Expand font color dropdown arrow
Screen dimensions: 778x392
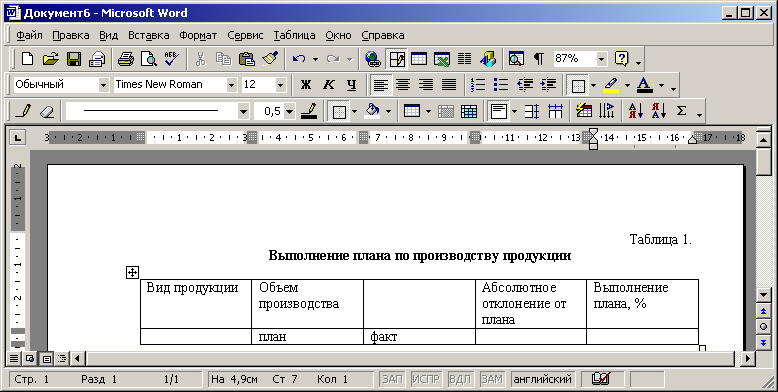click(x=661, y=85)
